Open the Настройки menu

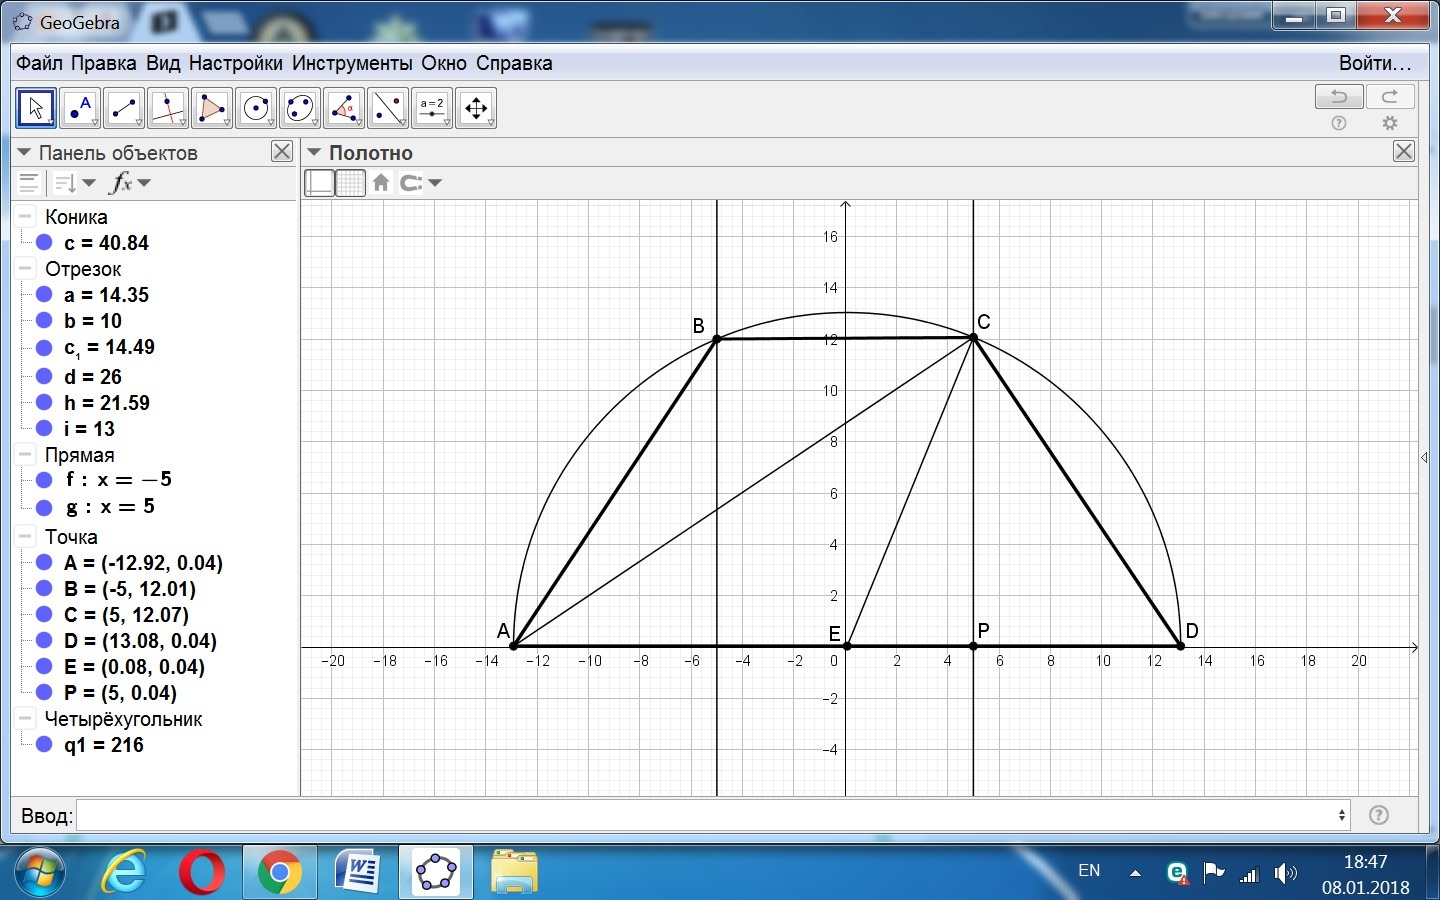coord(235,63)
